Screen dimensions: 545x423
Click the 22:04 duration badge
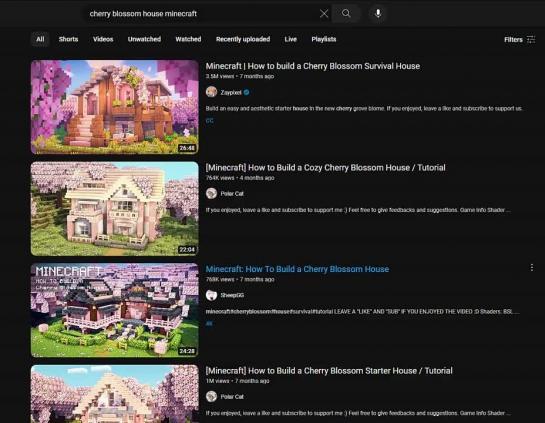(x=187, y=250)
